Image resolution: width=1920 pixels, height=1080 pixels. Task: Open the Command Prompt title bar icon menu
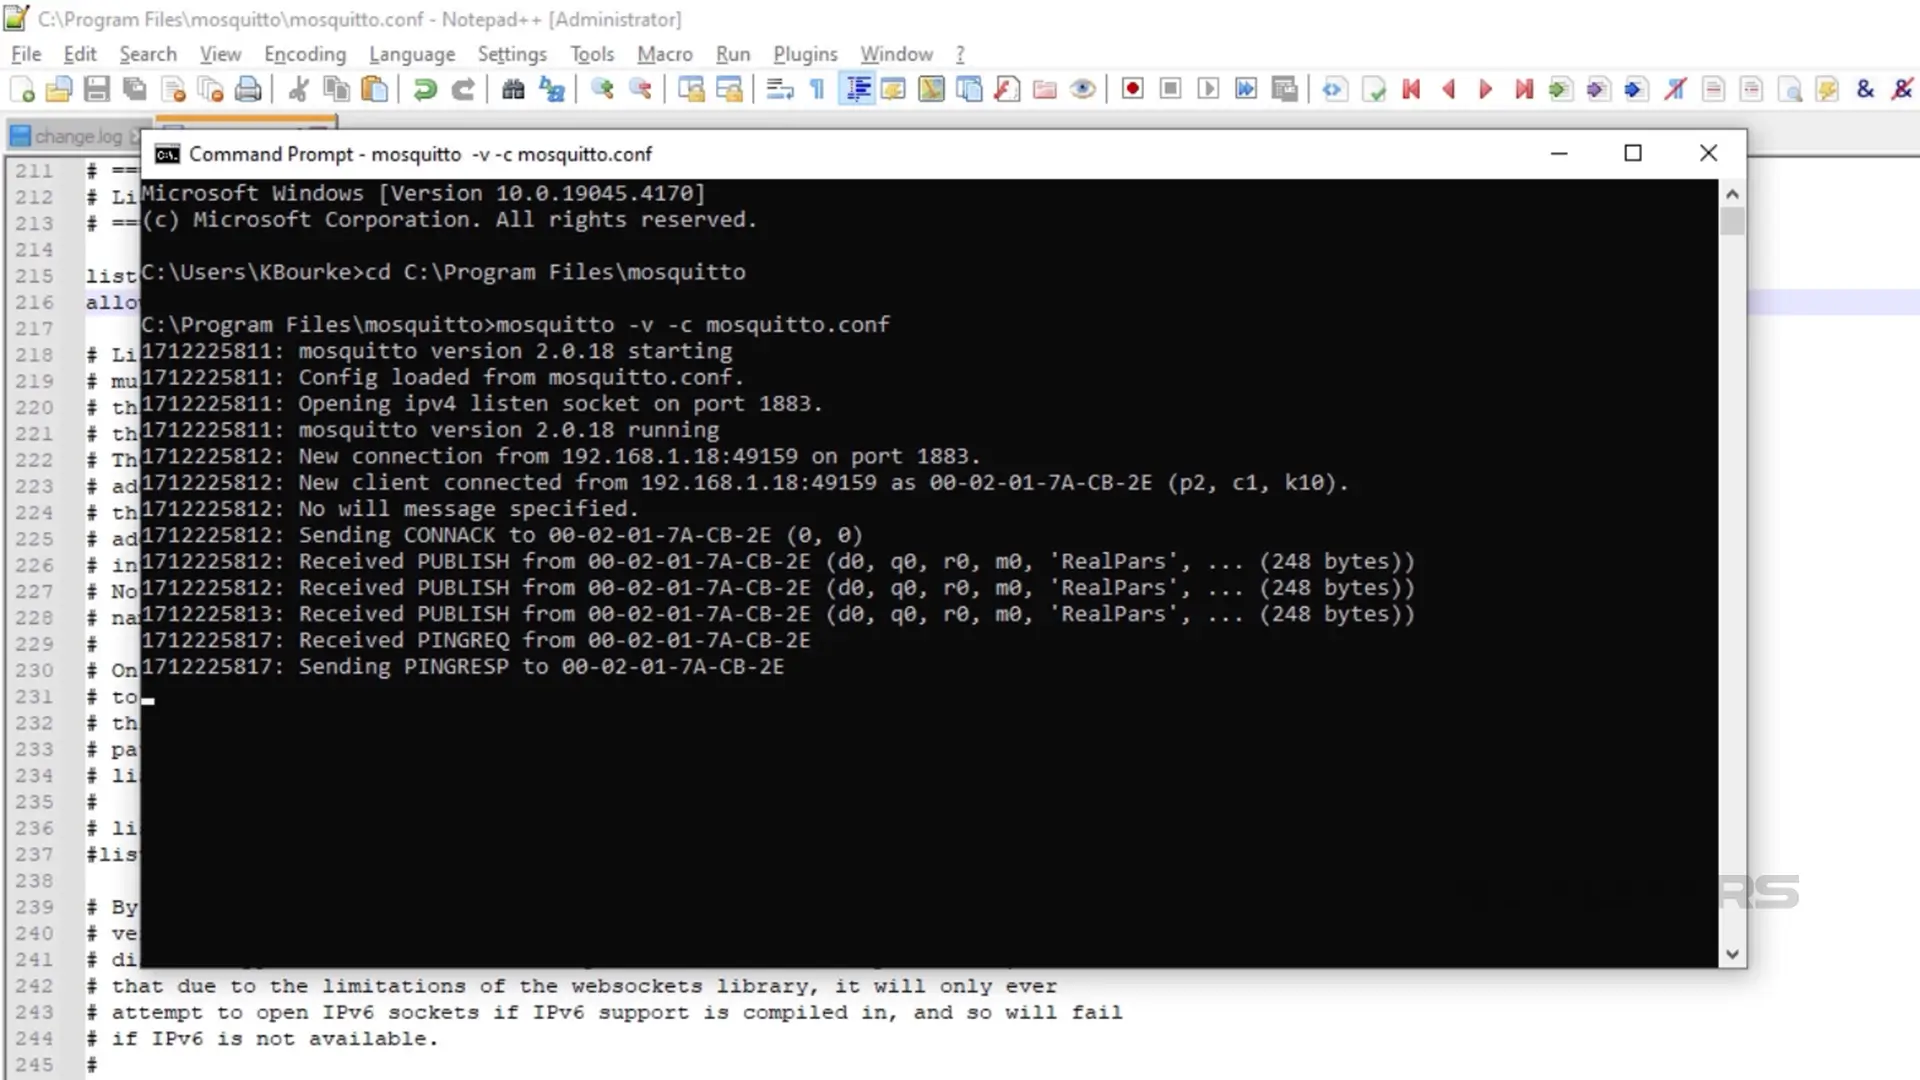(x=167, y=154)
